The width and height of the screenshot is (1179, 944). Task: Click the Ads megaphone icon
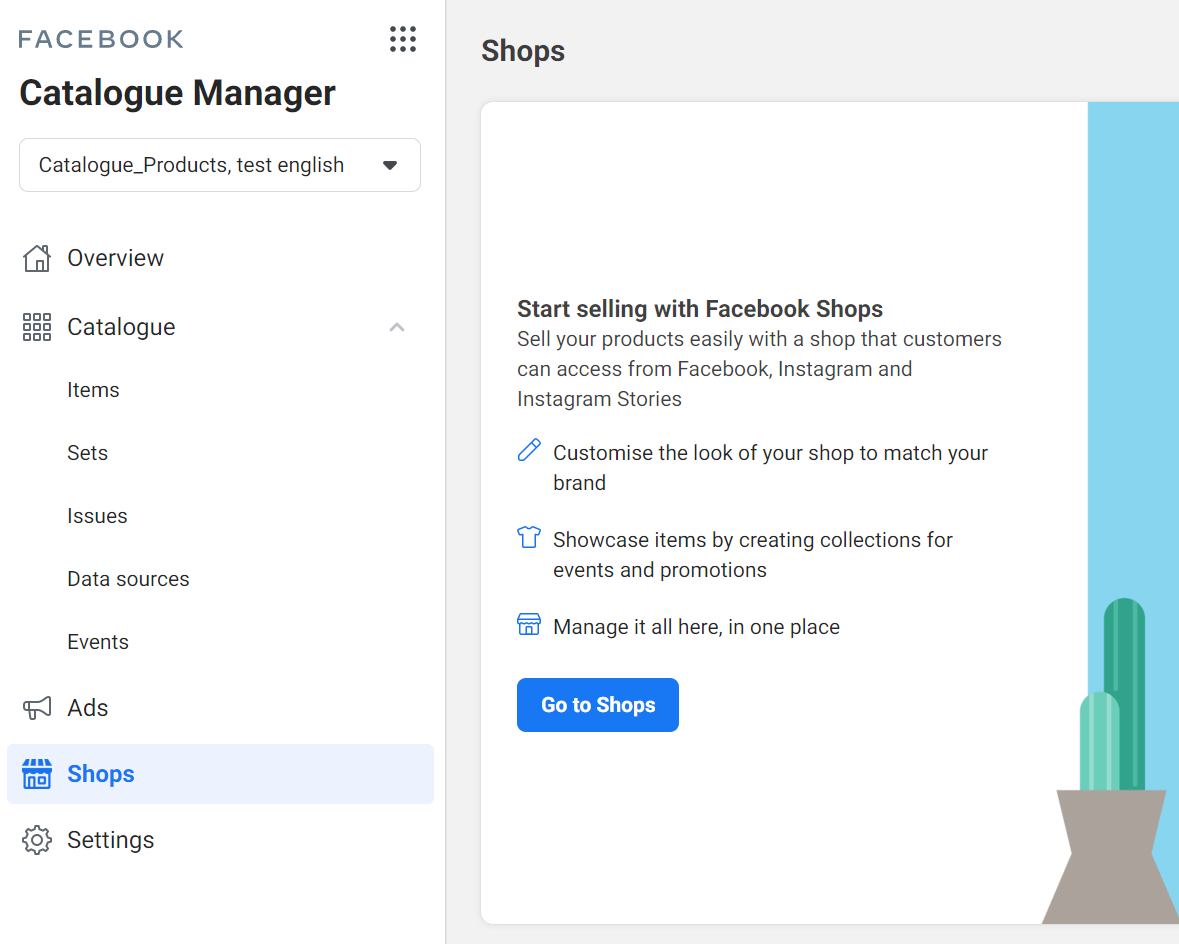coord(37,708)
